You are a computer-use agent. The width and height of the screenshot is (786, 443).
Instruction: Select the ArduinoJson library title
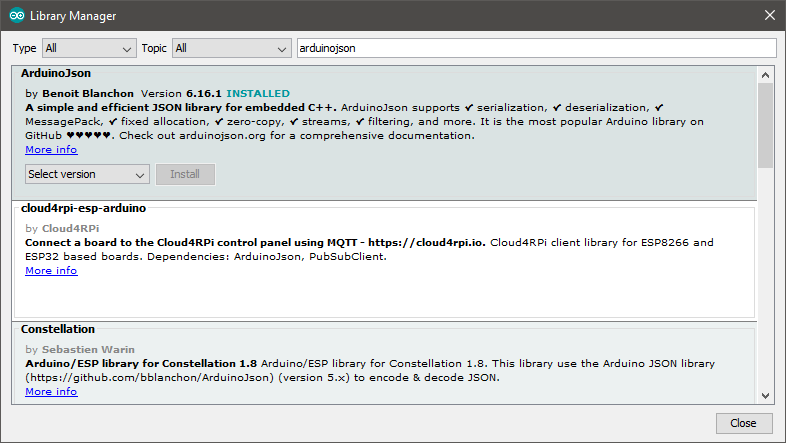coord(56,73)
